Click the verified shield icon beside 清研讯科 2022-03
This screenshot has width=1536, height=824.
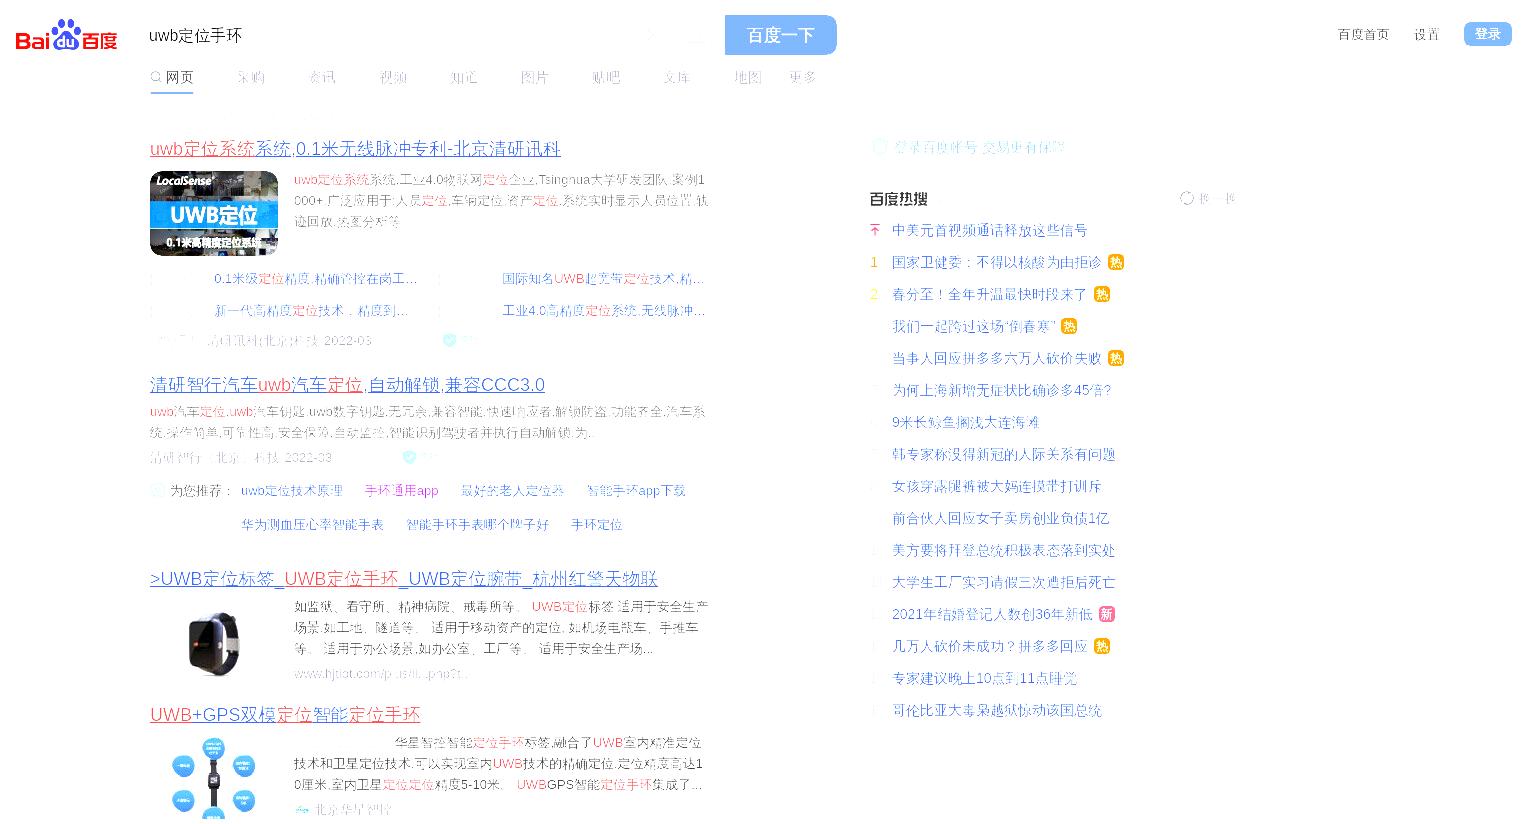(x=449, y=340)
